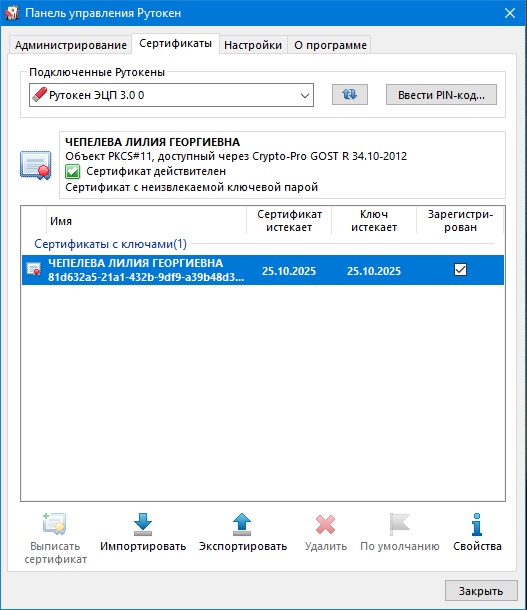The width and height of the screenshot is (527, 610).
Task: Open the Настройки tab
Action: [253, 45]
